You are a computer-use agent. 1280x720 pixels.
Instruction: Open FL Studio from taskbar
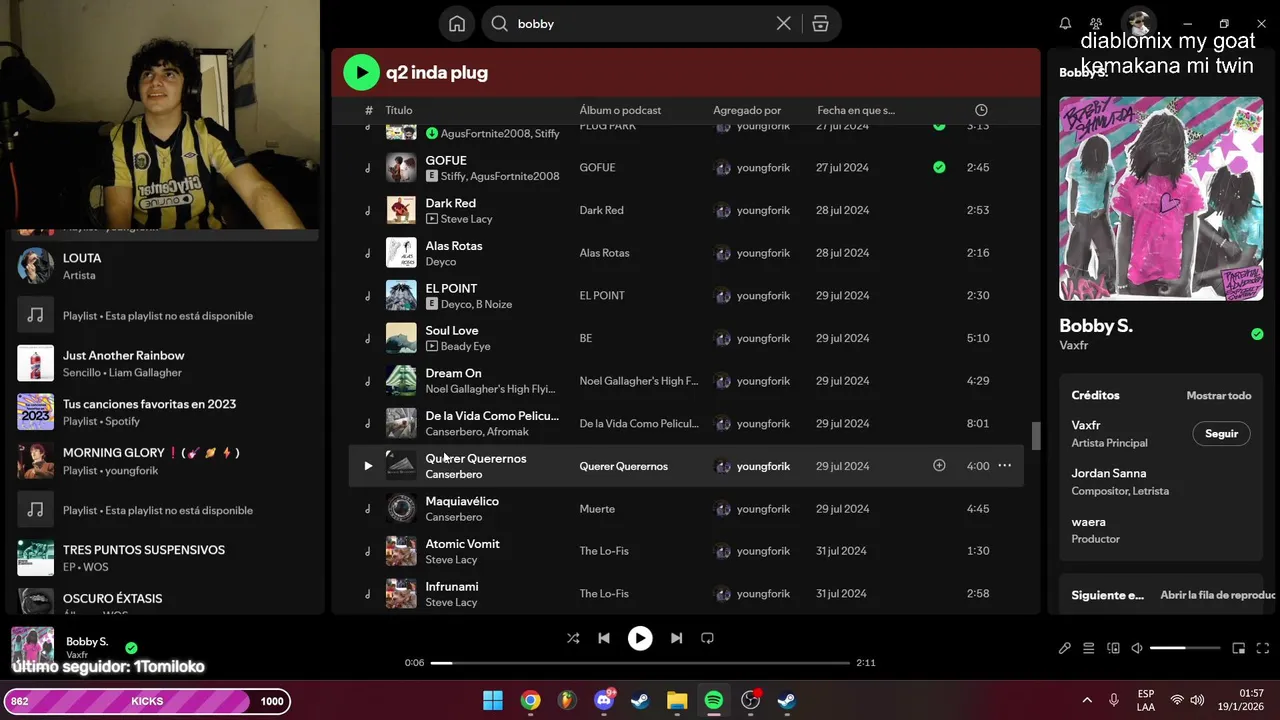pyautogui.click(x=567, y=701)
